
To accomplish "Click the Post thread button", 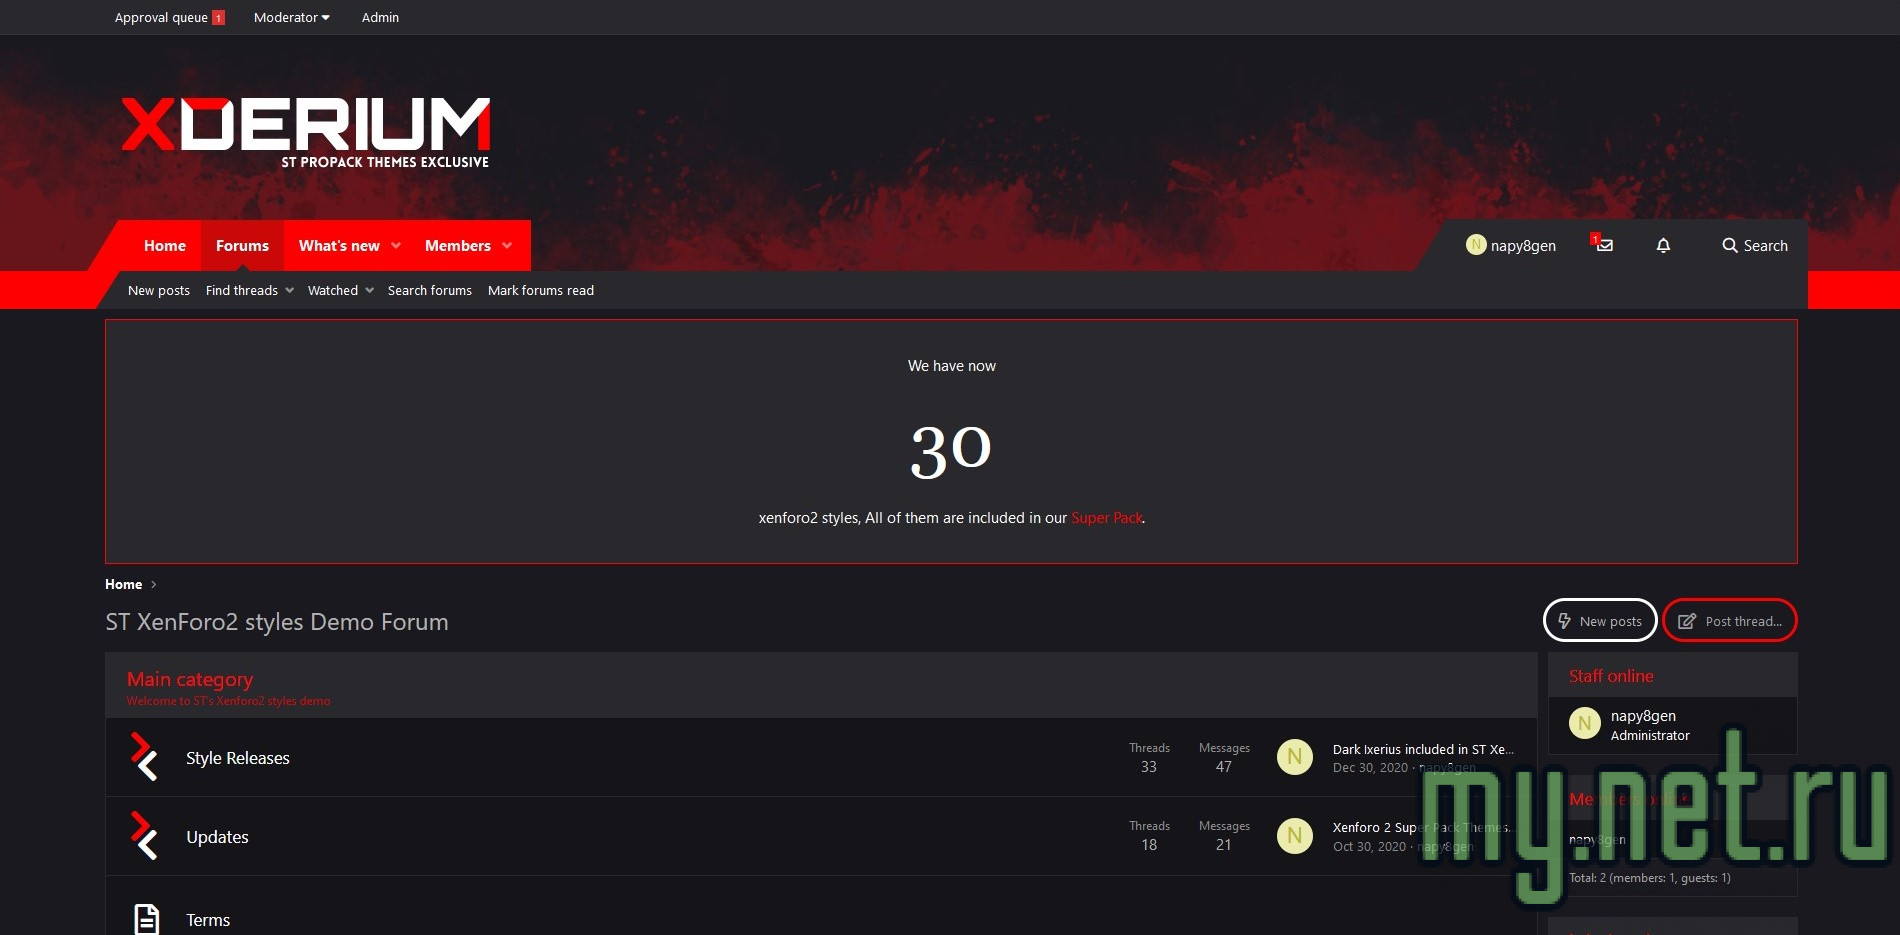I will (1729, 621).
